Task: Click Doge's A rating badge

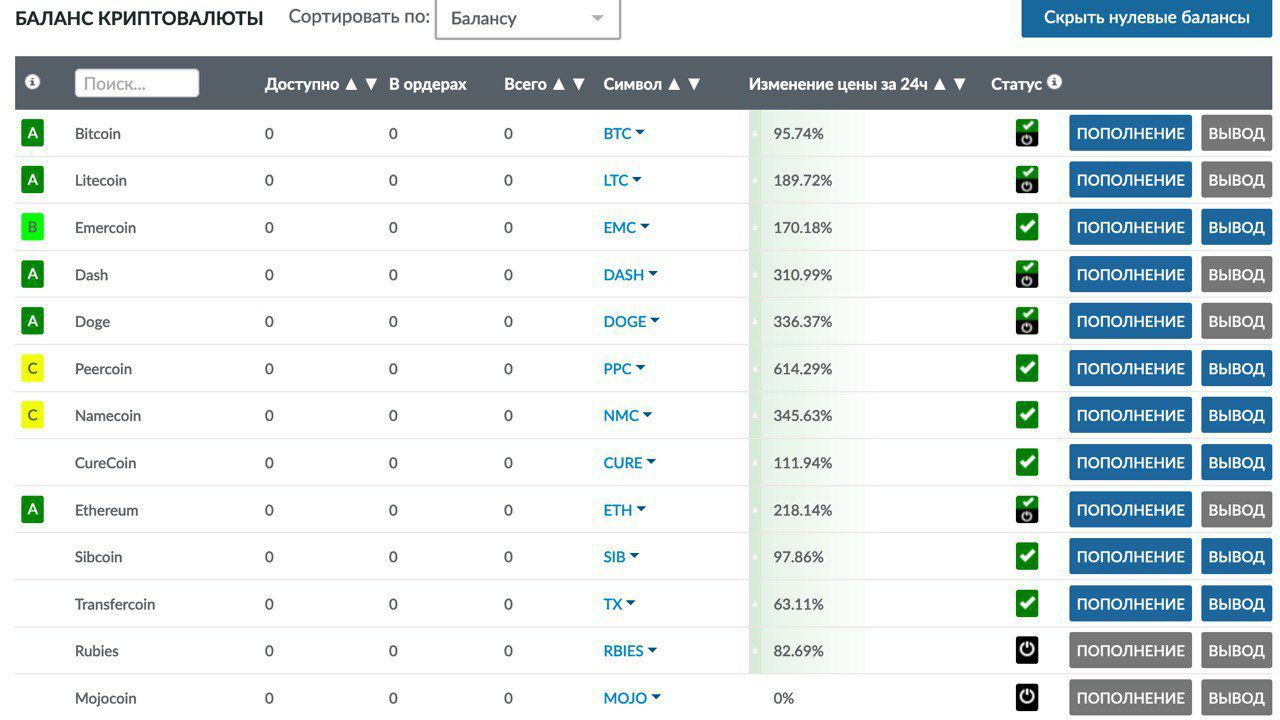Action: click(x=32, y=321)
